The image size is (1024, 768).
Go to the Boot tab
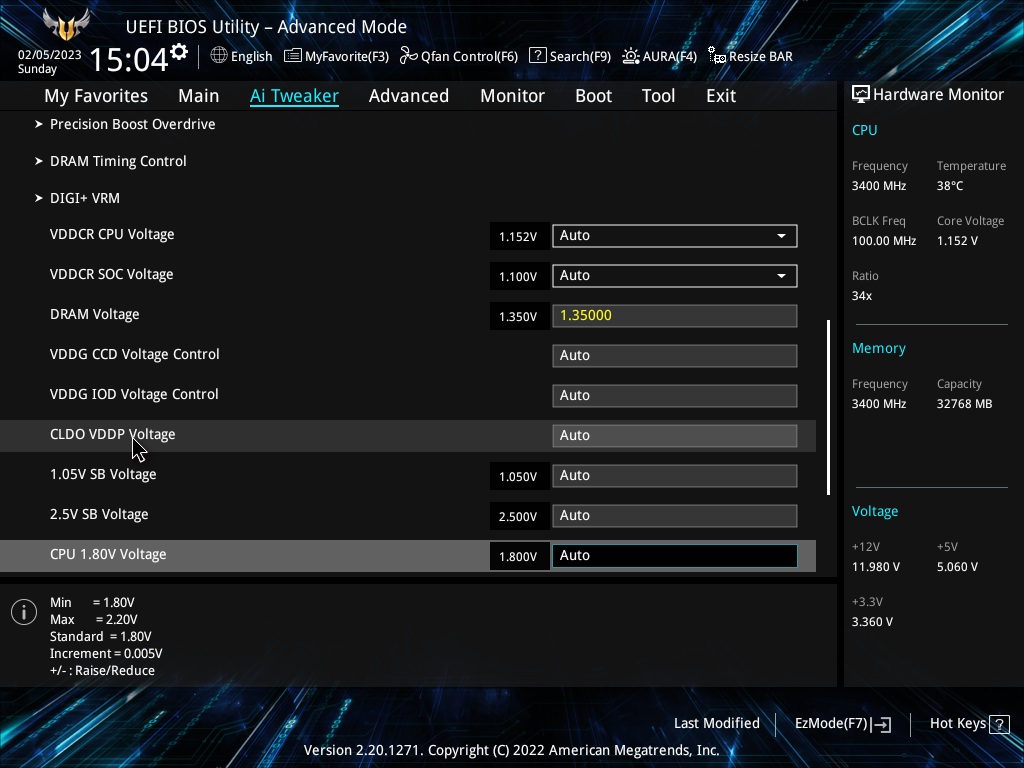[594, 96]
